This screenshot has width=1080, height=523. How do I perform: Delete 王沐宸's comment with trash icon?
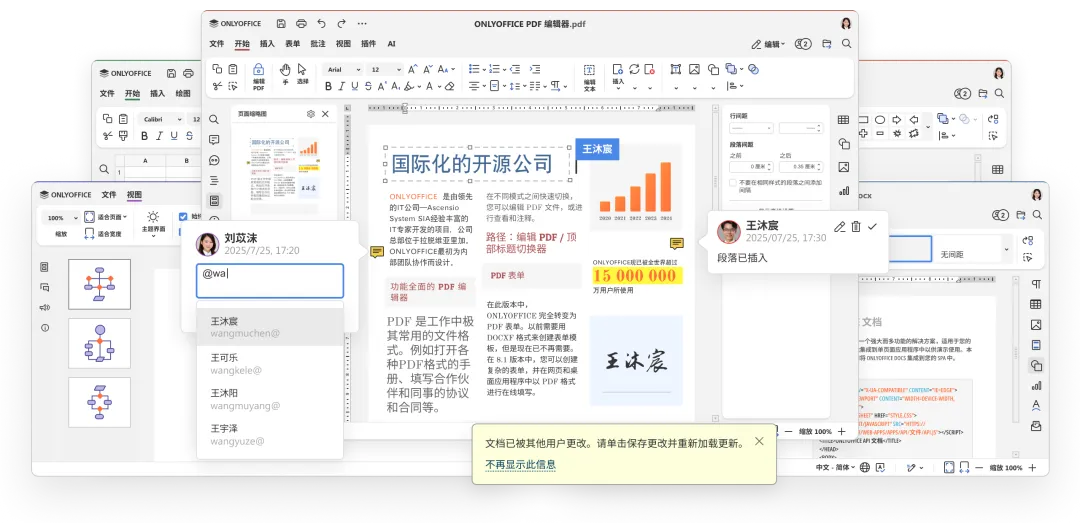click(x=855, y=227)
